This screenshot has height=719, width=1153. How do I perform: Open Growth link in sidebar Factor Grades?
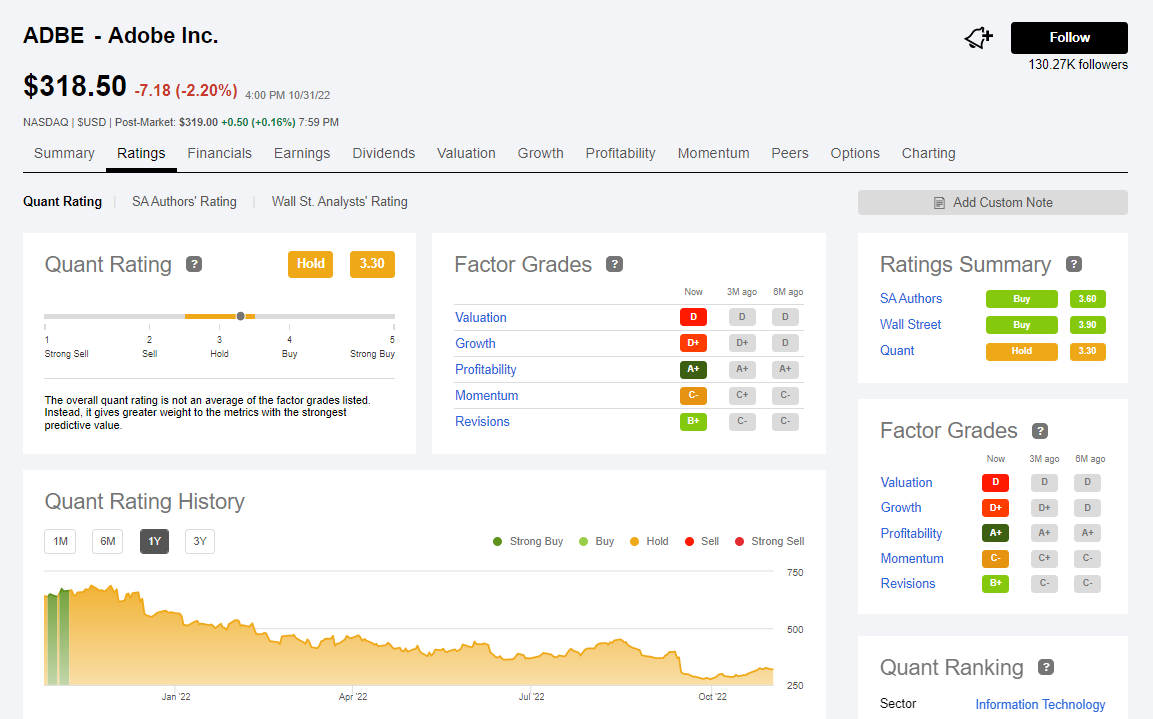click(x=901, y=507)
